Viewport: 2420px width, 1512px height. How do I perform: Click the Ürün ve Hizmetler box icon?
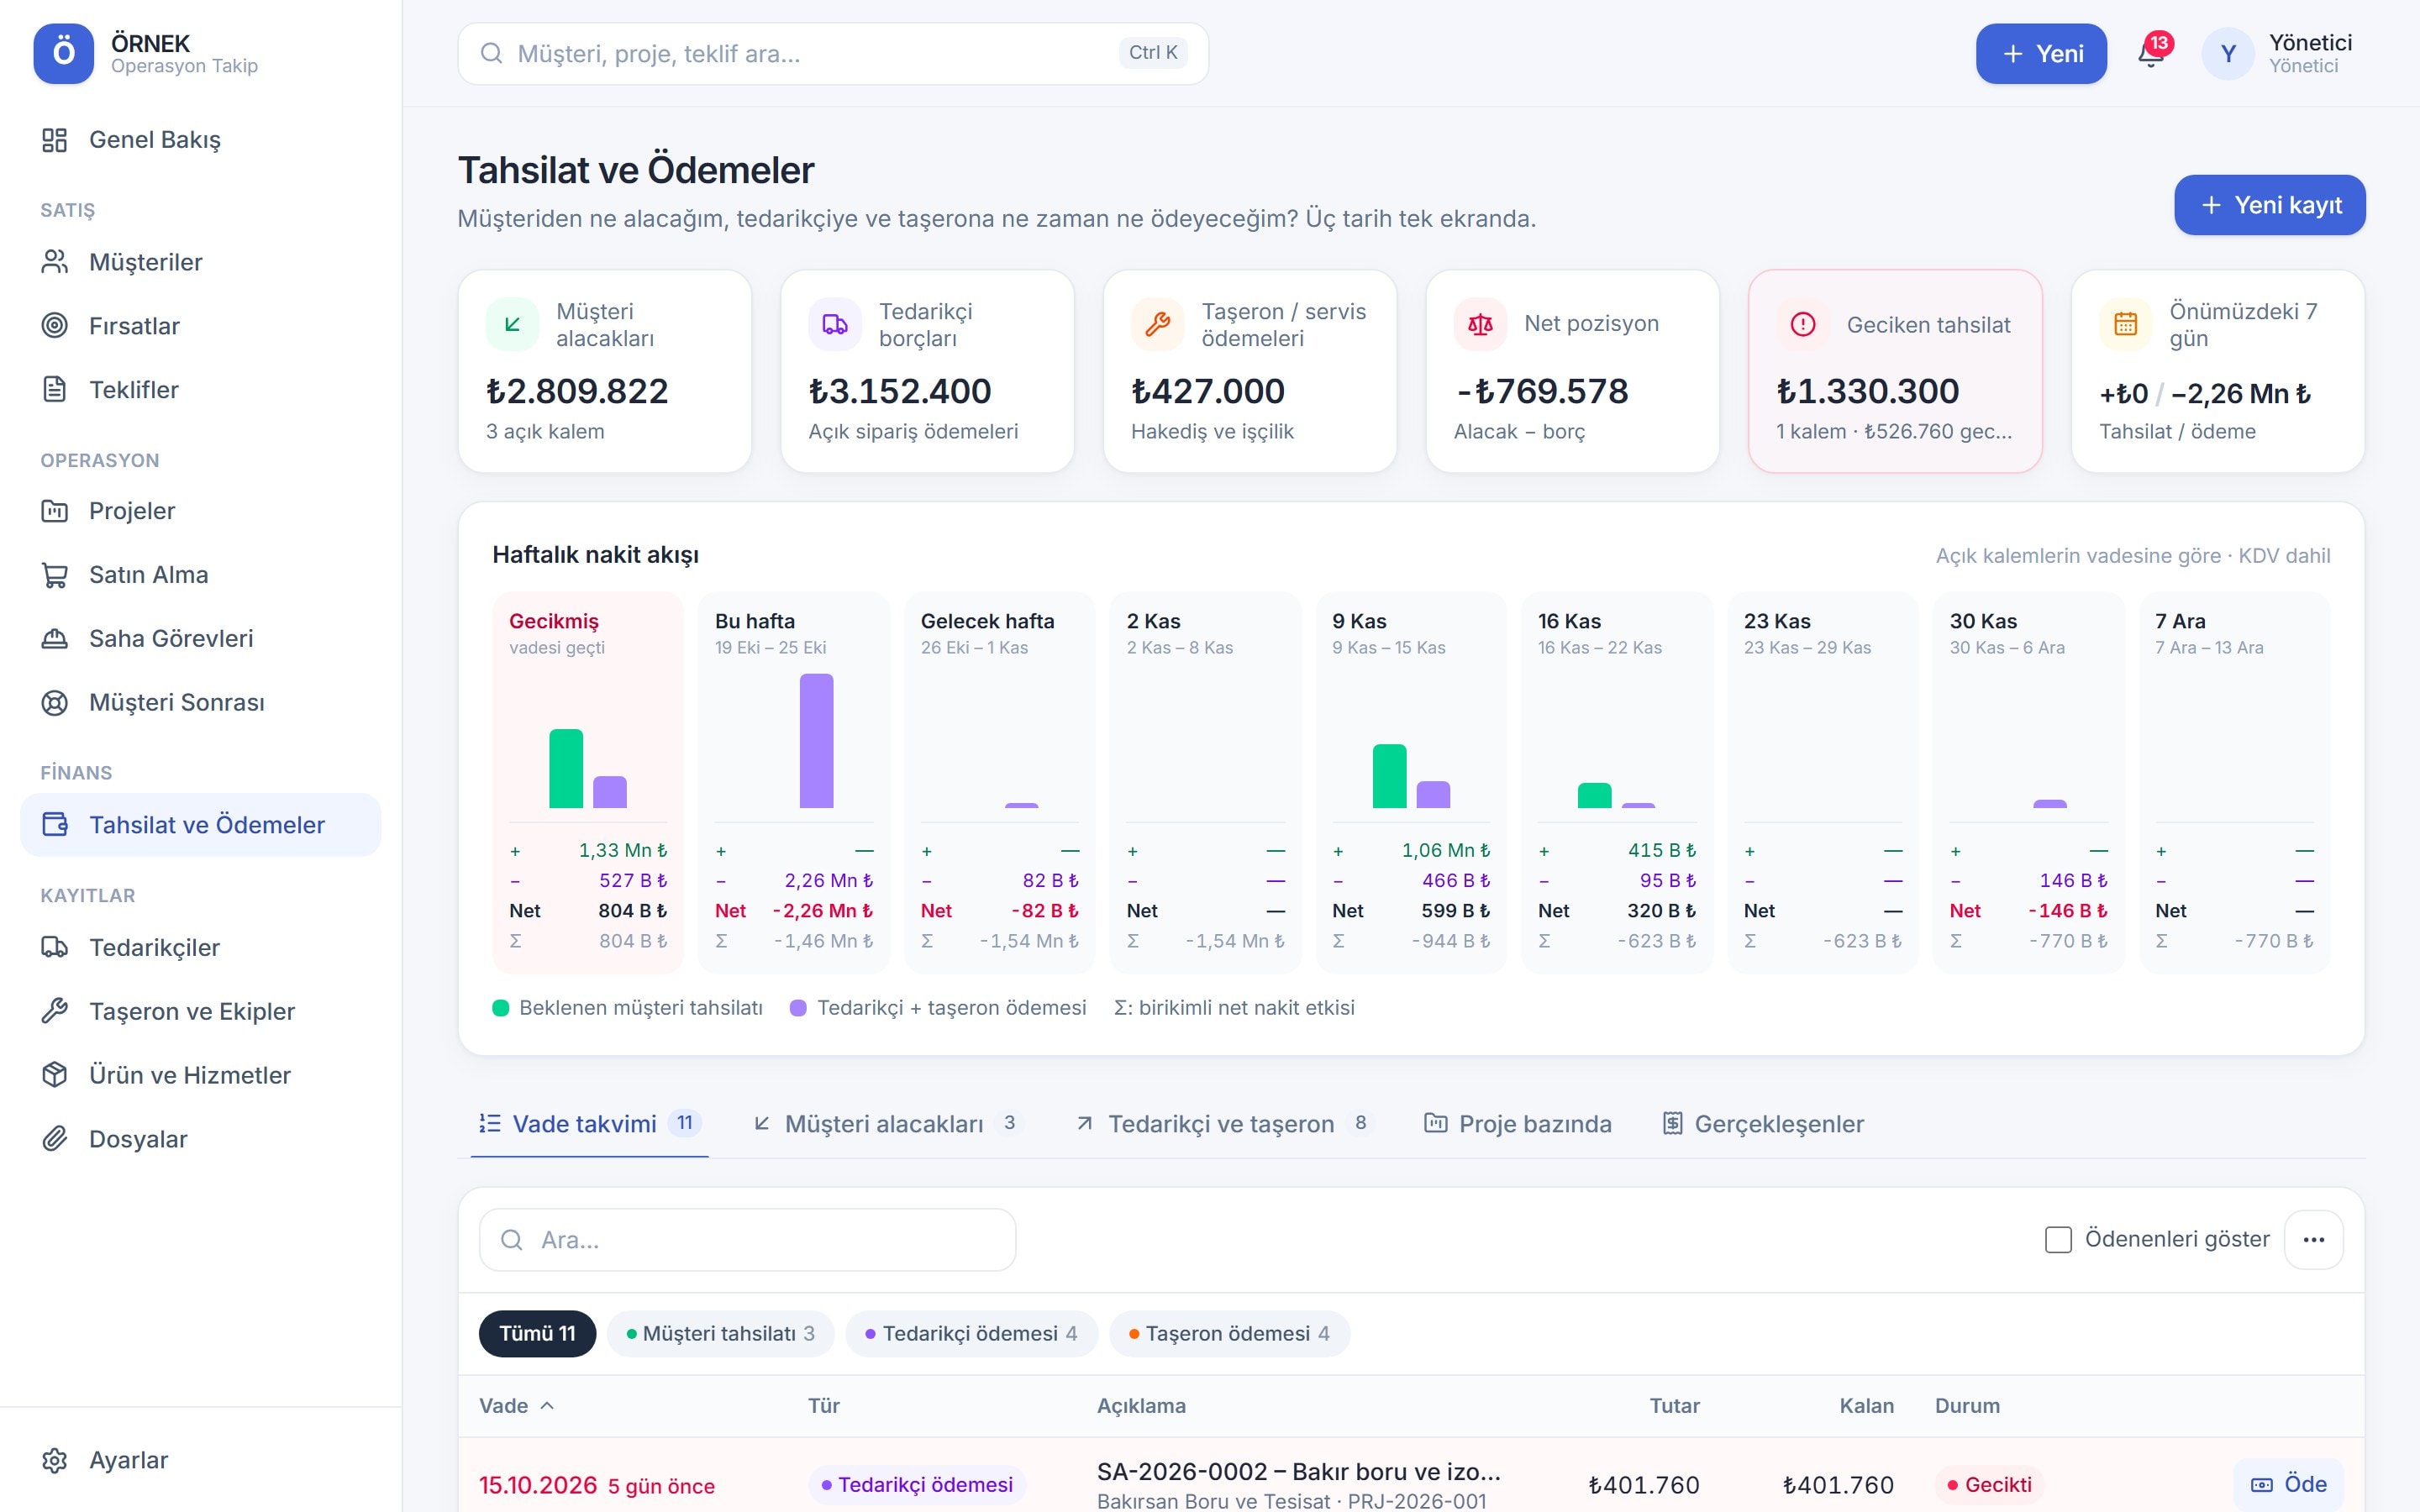(x=54, y=1075)
